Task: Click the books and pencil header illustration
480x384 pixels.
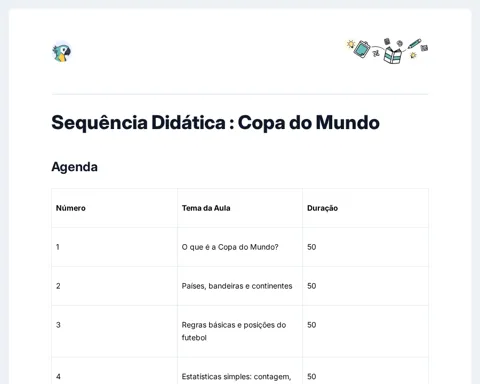Action: (x=387, y=51)
